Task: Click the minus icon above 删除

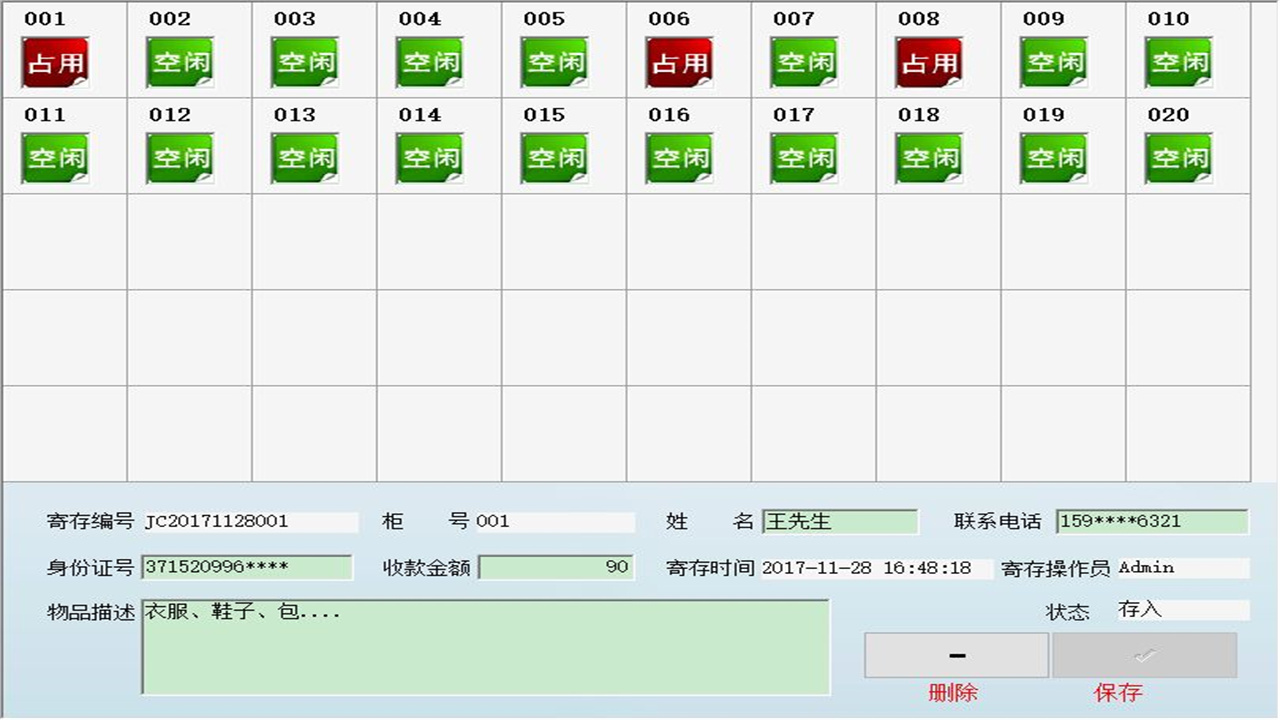Action: (957, 655)
